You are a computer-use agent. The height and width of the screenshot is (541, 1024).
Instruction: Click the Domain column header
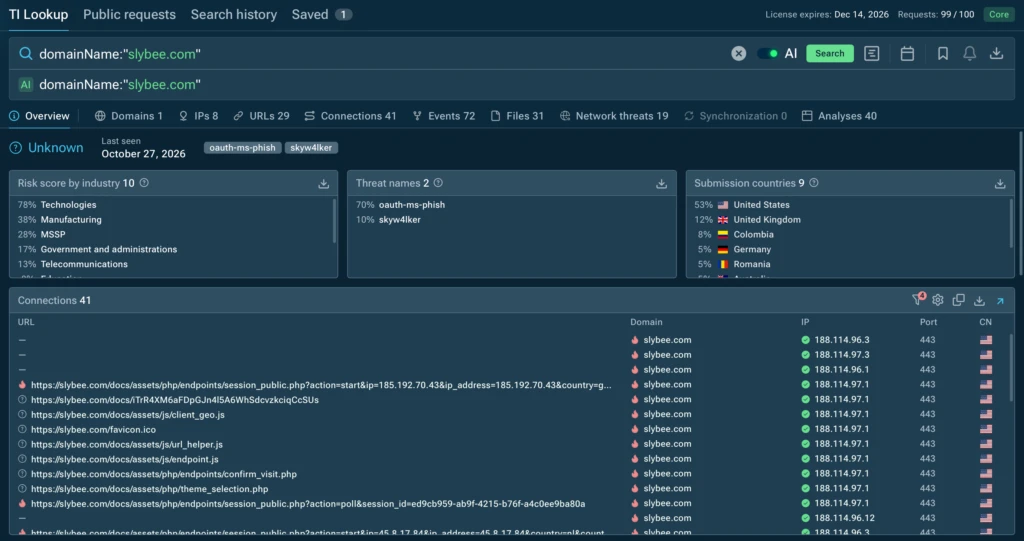pos(646,322)
